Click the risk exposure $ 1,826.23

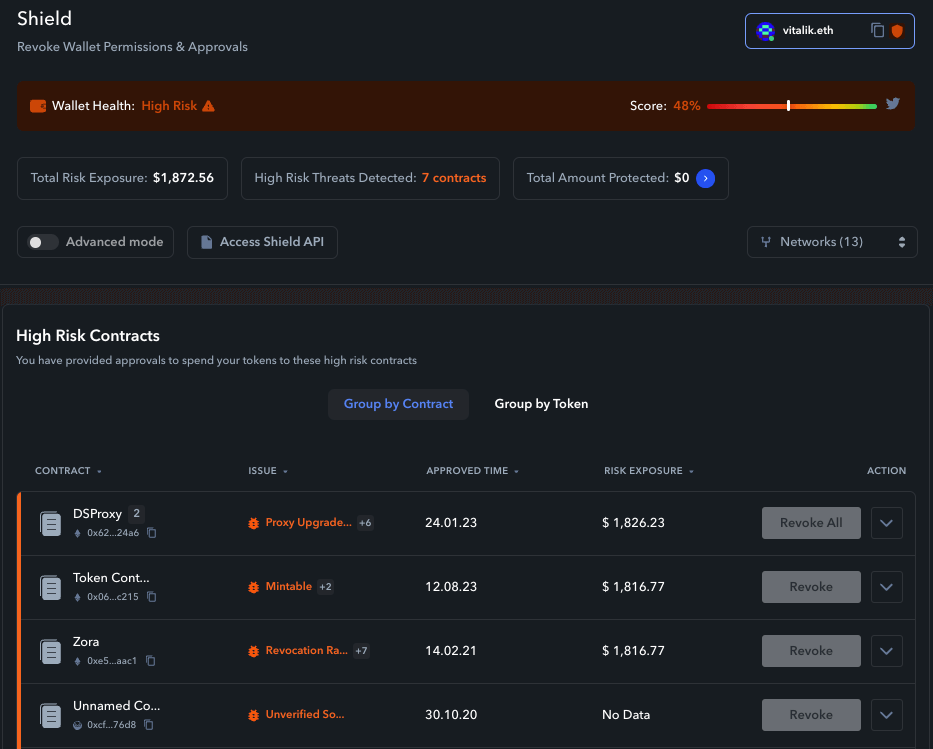pos(633,523)
